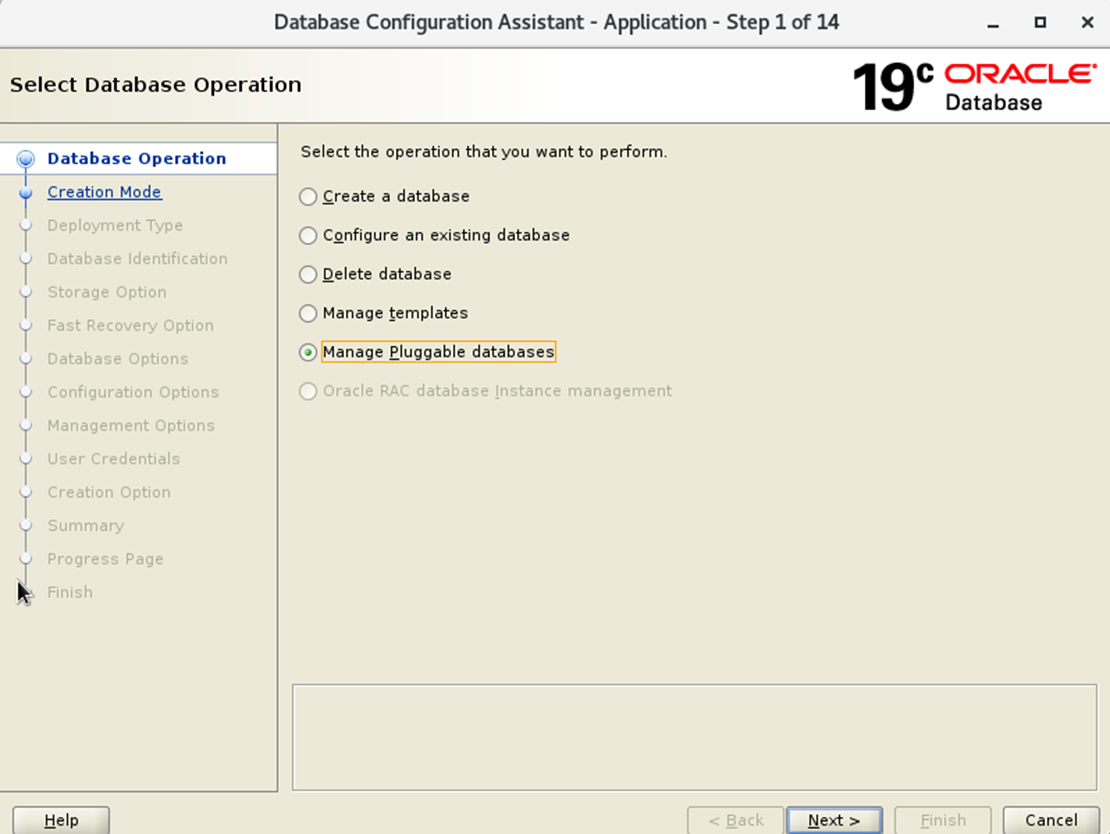The image size is (1110, 834).
Task: Click the Select Database Operation heading
Action: [156, 85]
